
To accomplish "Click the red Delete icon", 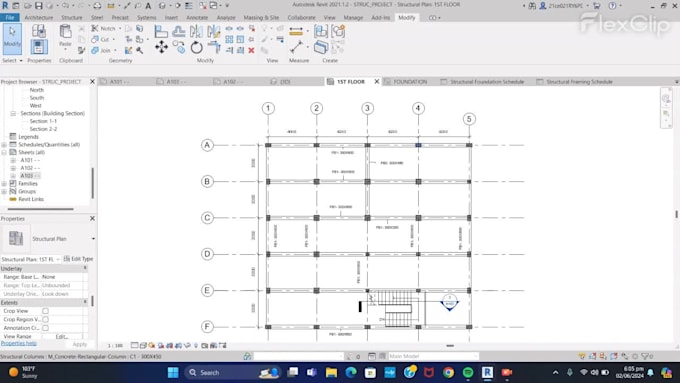I will [x=251, y=50].
